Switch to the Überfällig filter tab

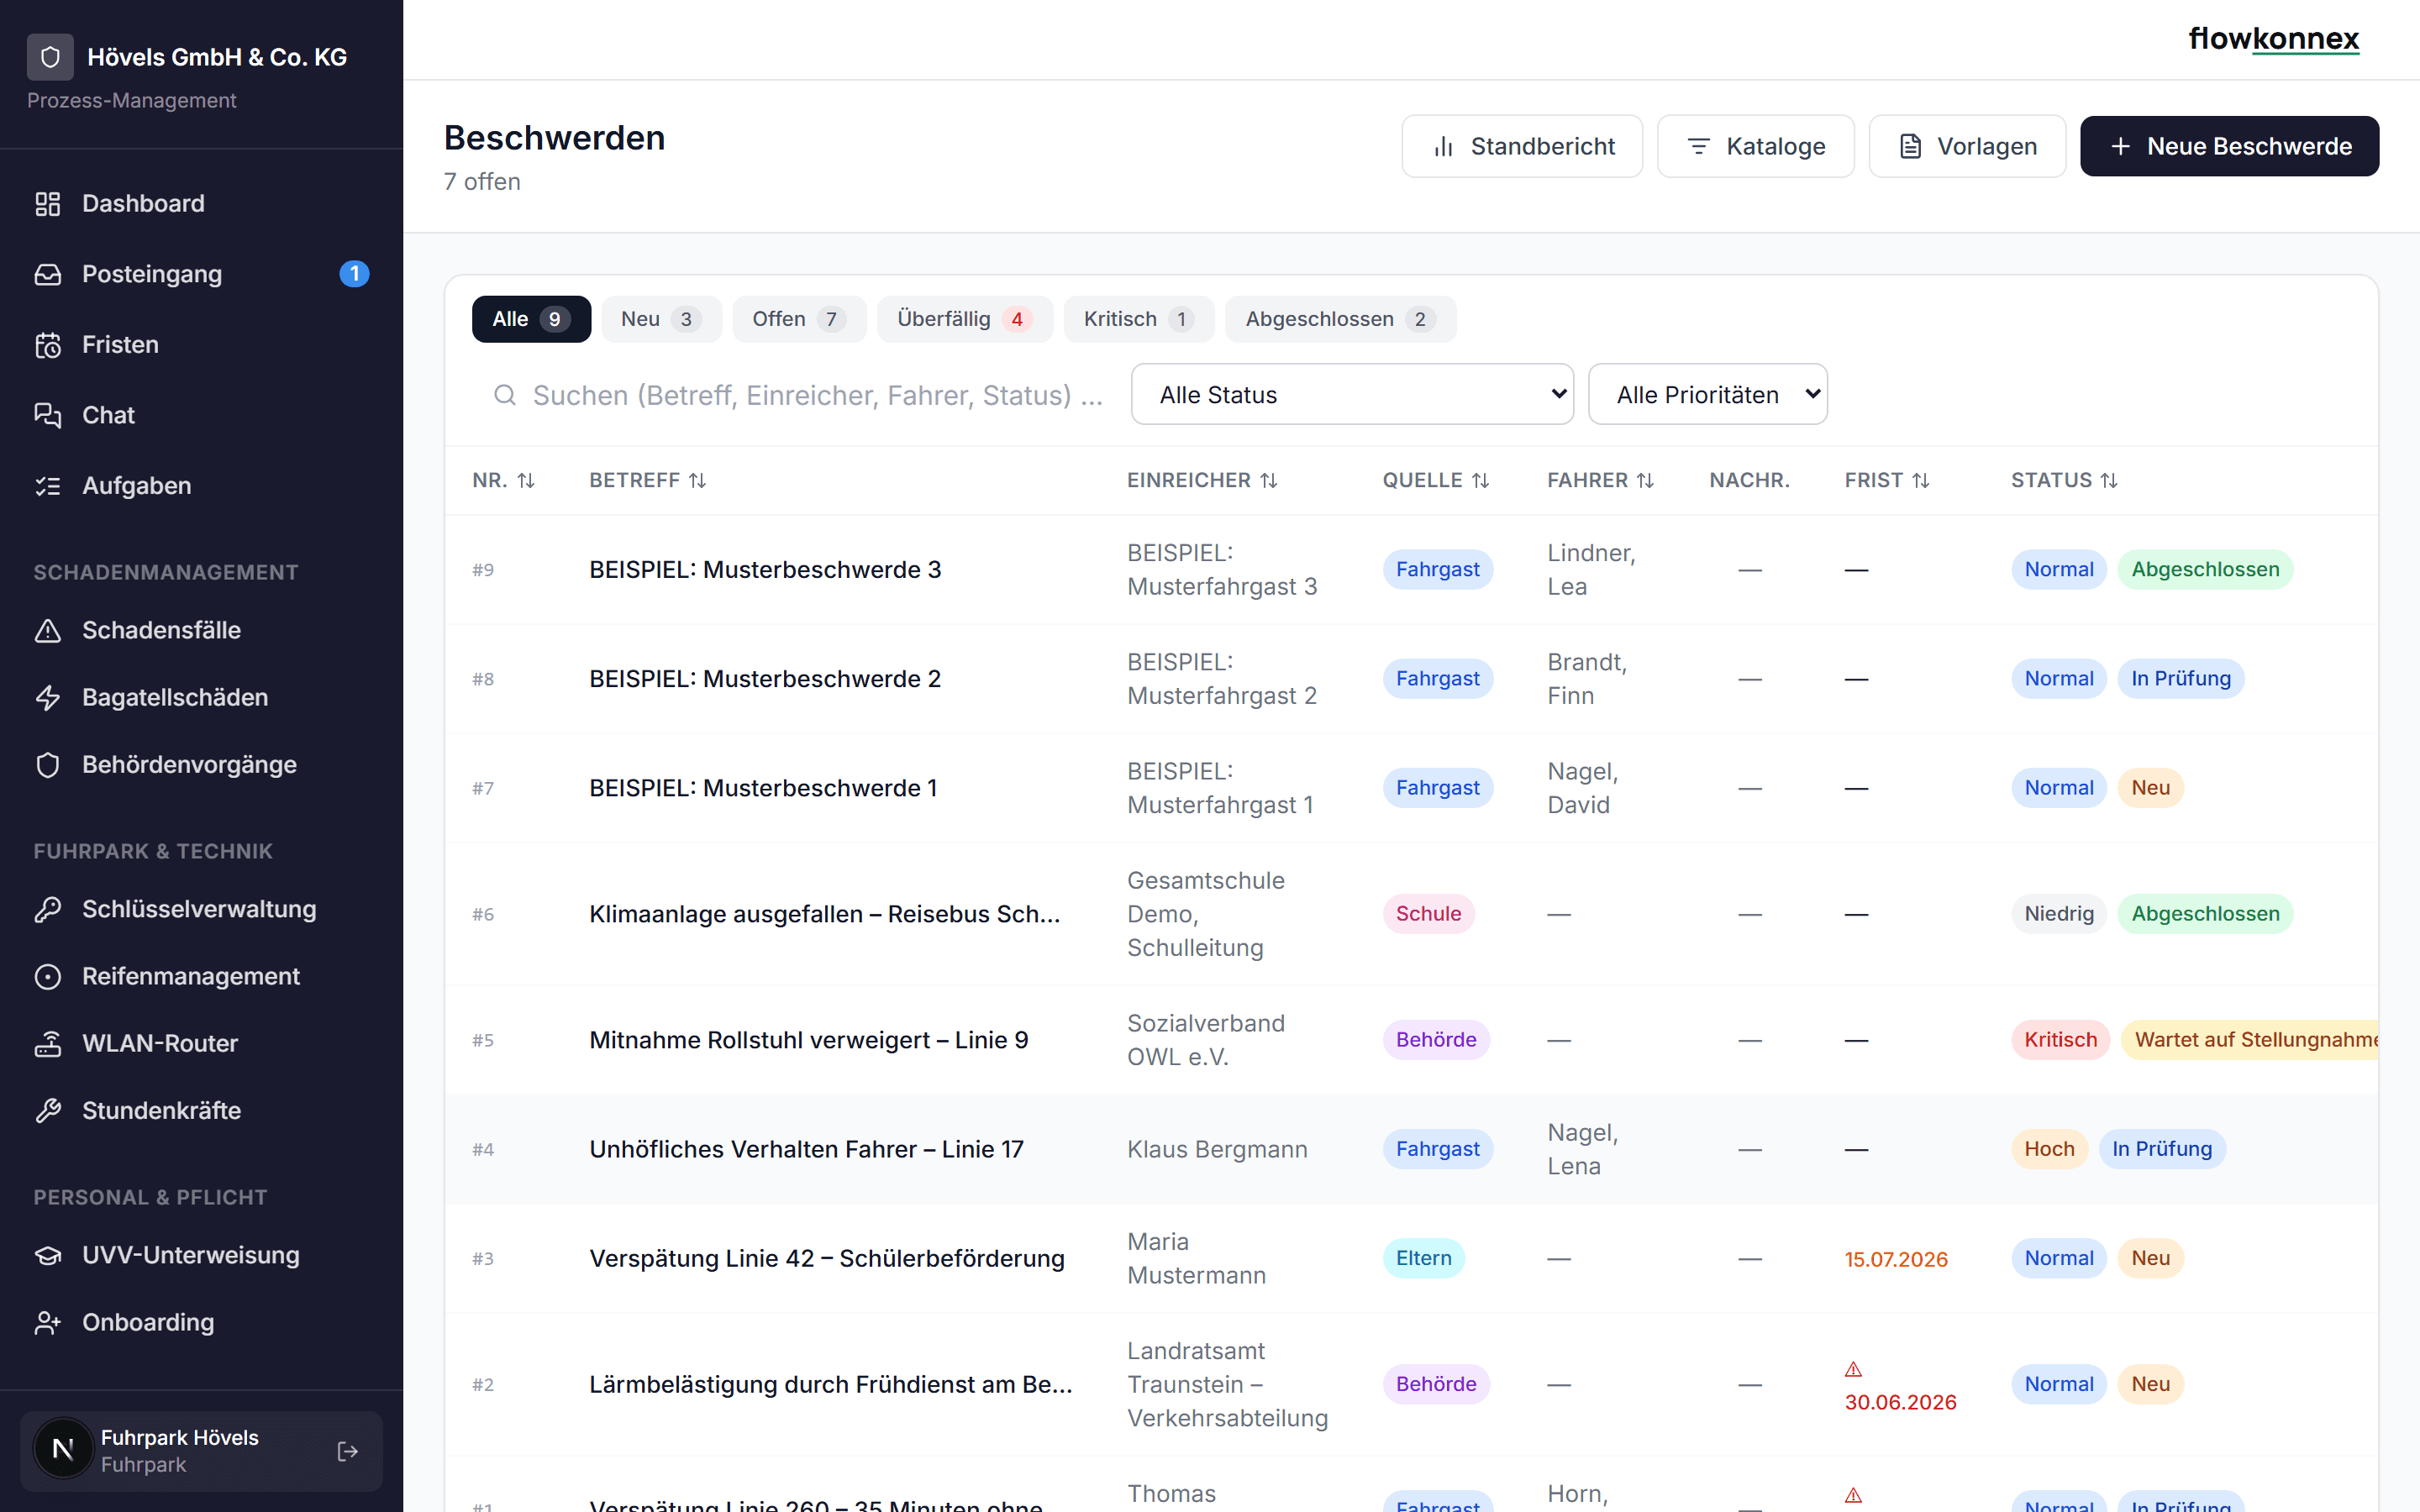(964, 319)
